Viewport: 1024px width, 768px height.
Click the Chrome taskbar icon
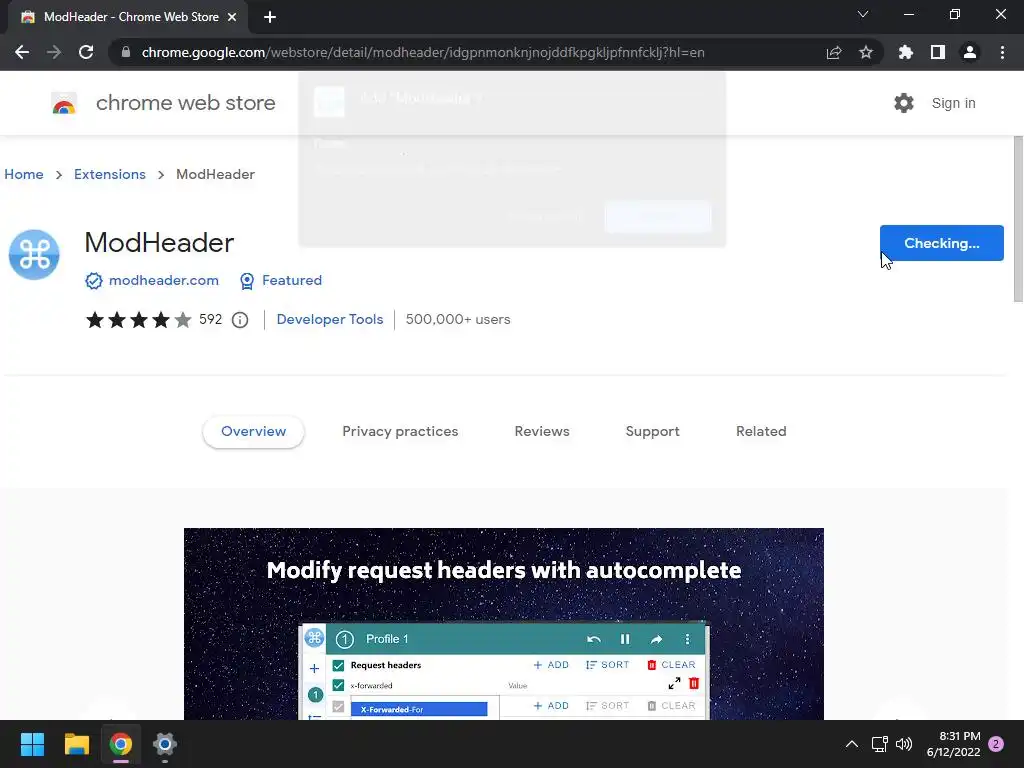[121, 744]
